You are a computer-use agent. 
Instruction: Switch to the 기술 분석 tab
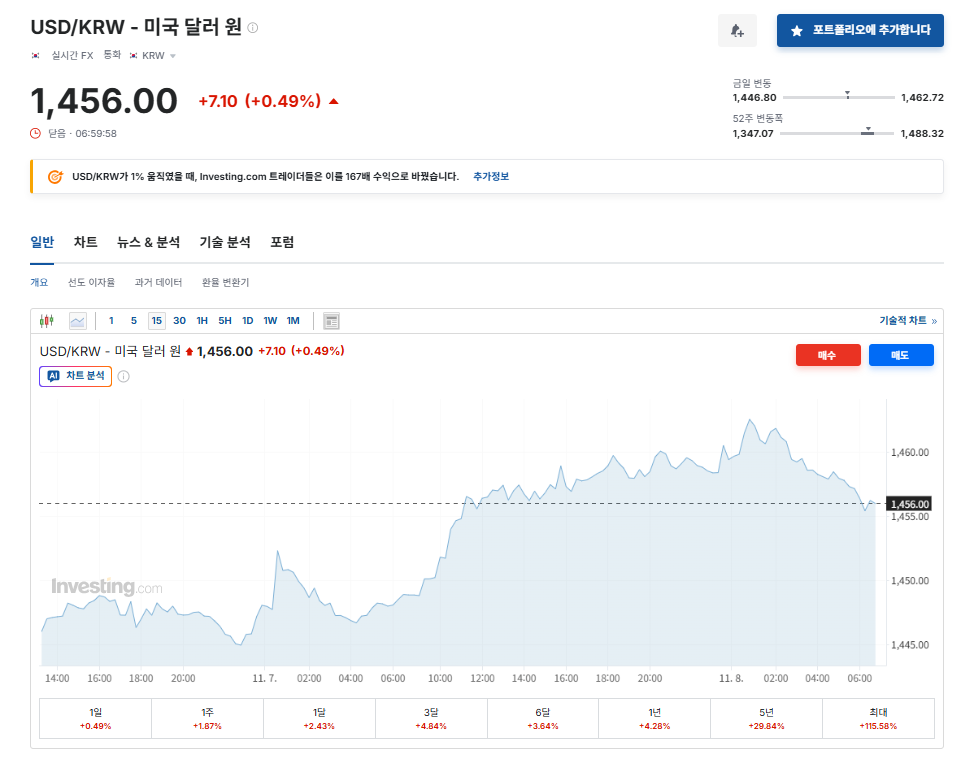pos(225,242)
